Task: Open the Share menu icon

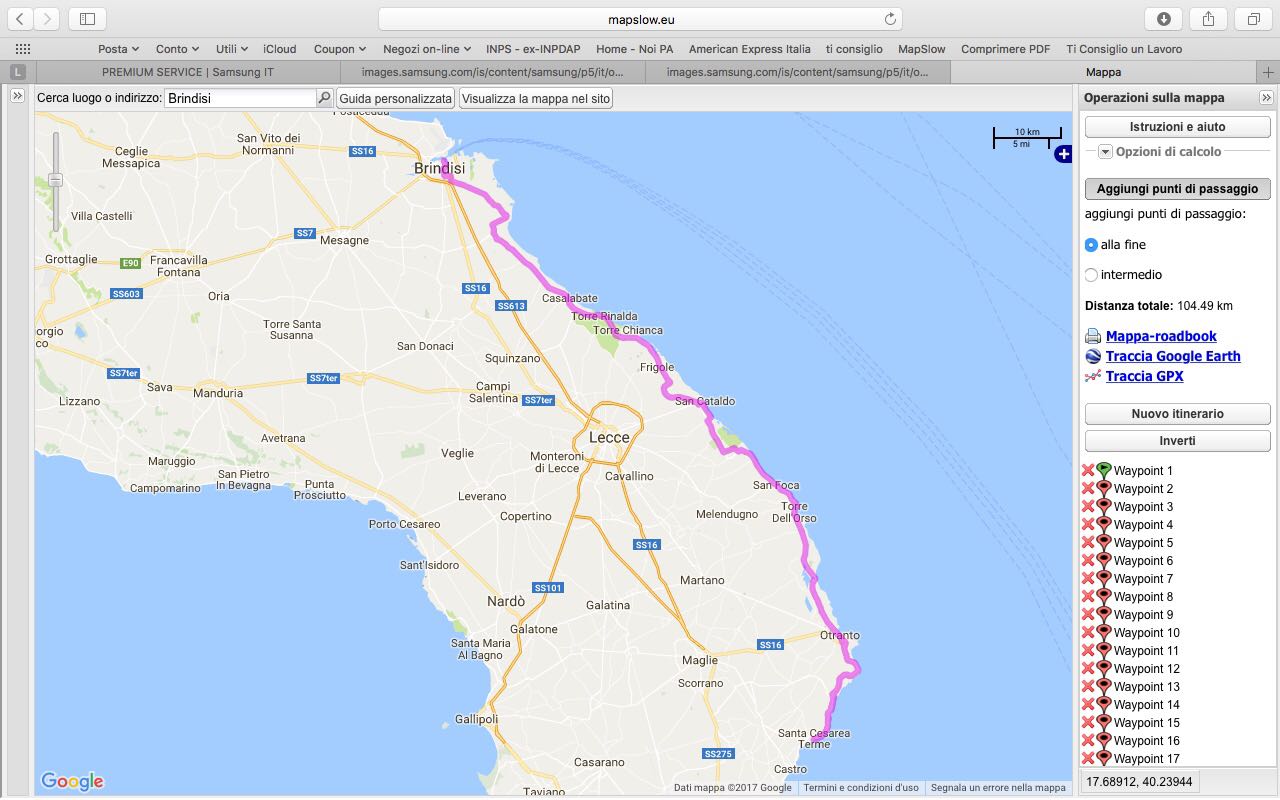Action: [1208, 19]
